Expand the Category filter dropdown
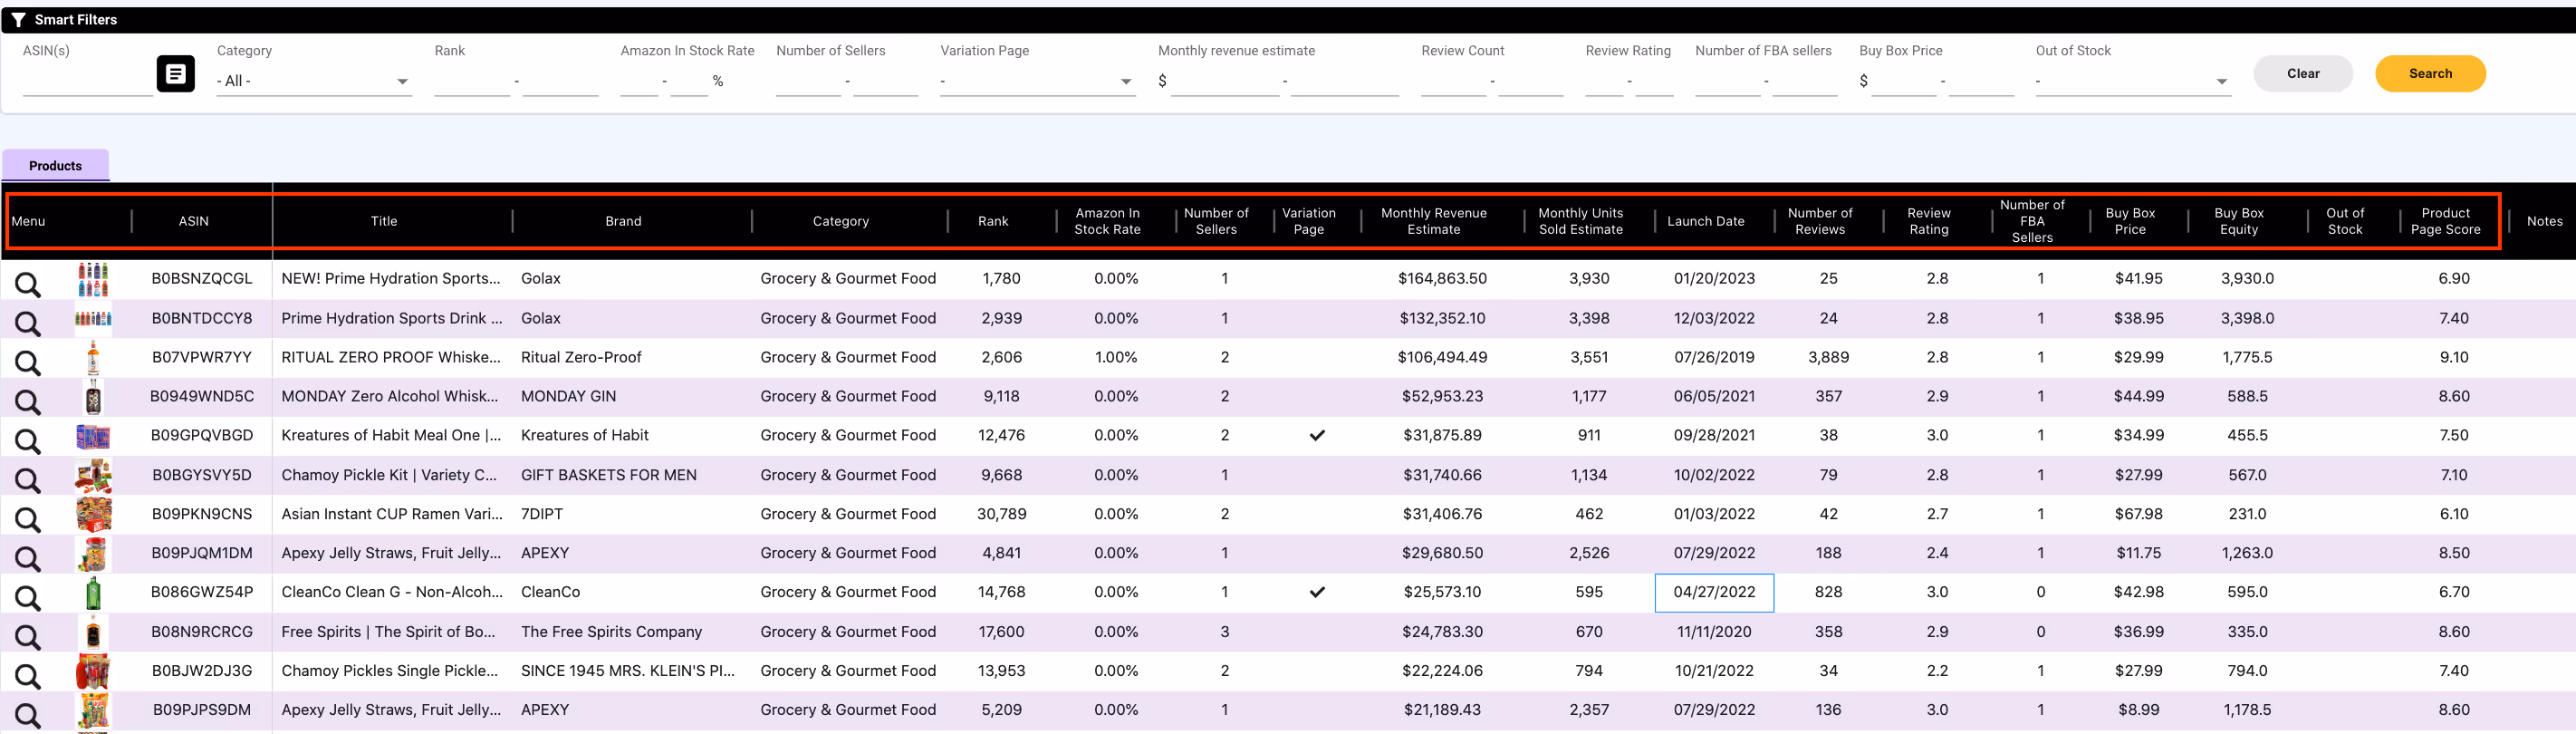 pos(313,81)
